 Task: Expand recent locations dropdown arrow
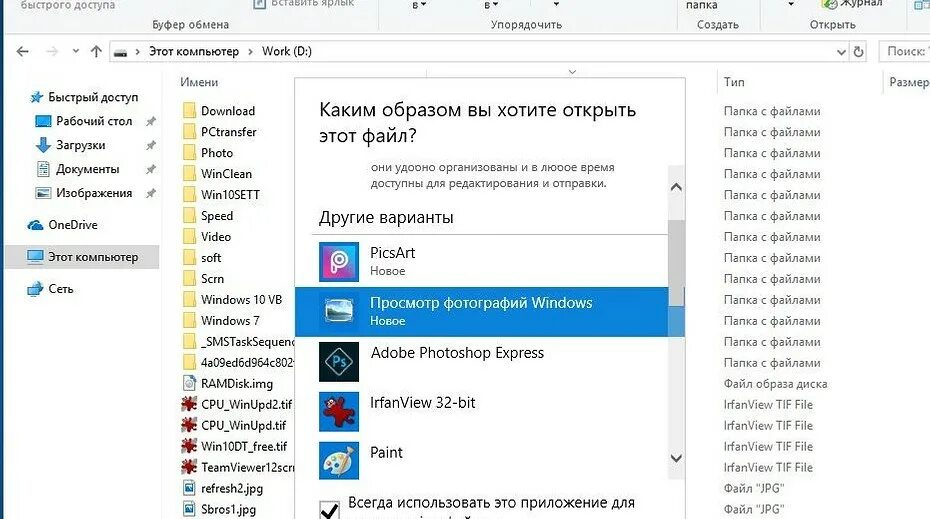click(75, 52)
